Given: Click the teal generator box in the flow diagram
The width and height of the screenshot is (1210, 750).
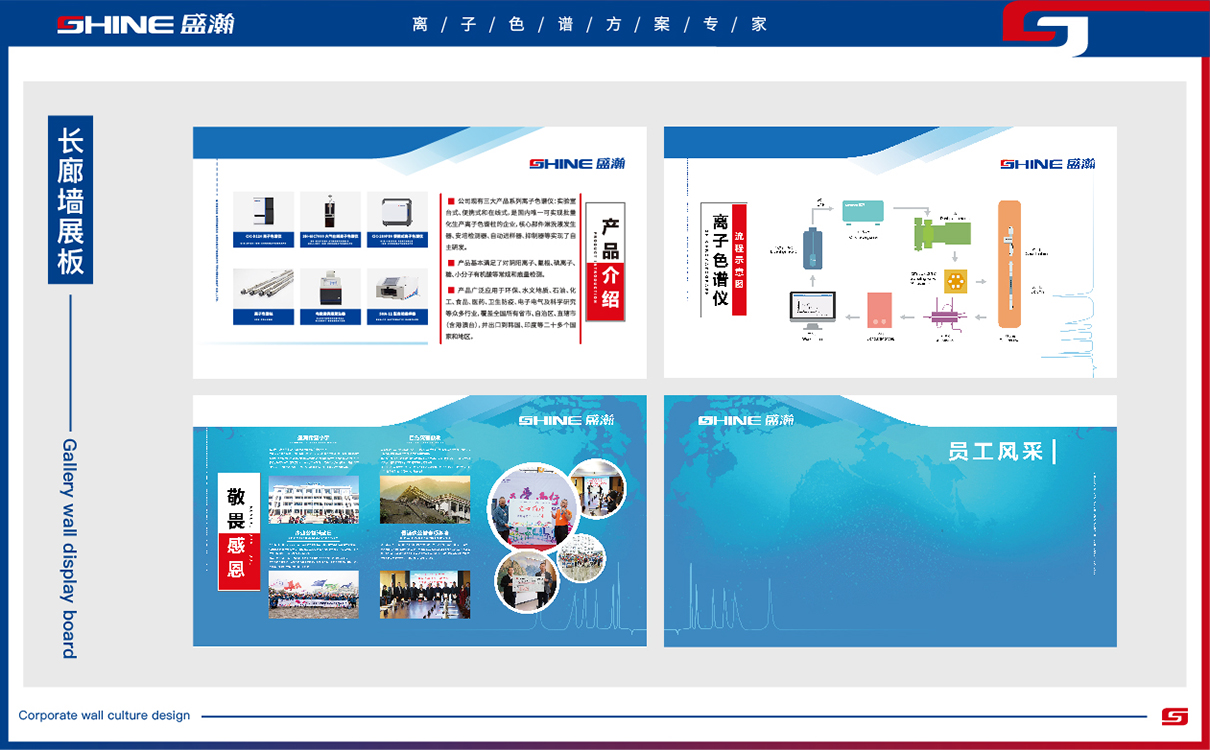Looking at the screenshot, I should coord(862,211).
